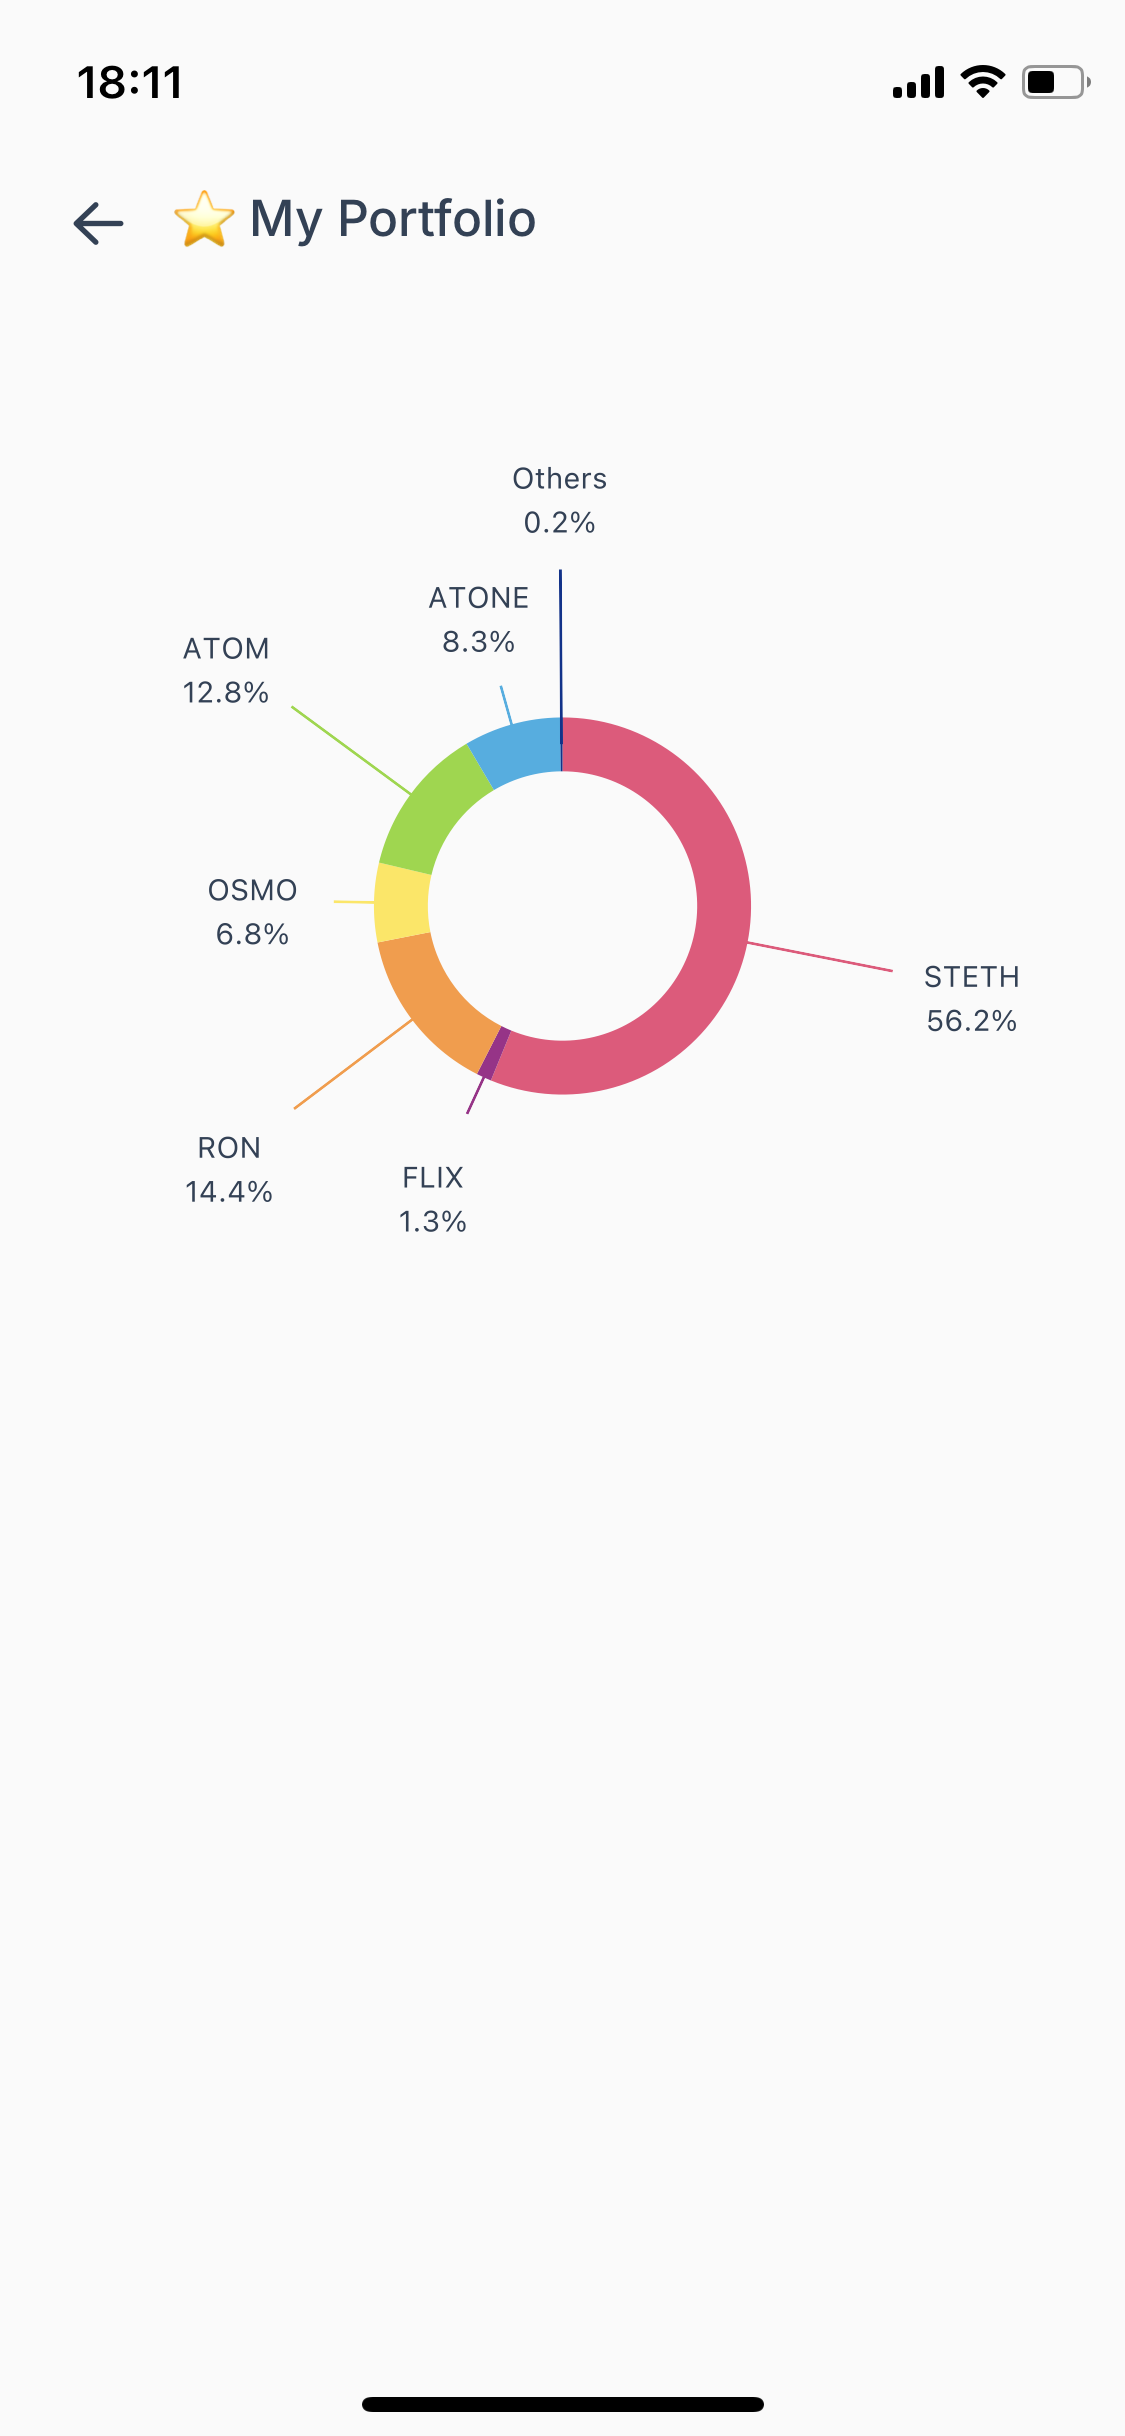
Task: Tap the star emoji beside My Portfolio
Action: [x=204, y=219]
